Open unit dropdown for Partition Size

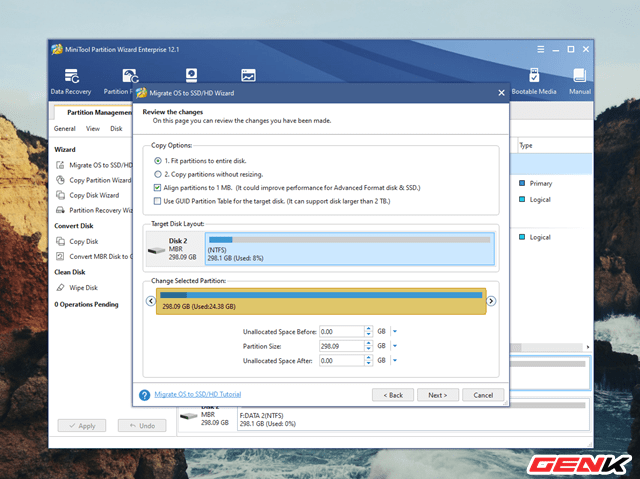pos(395,346)
